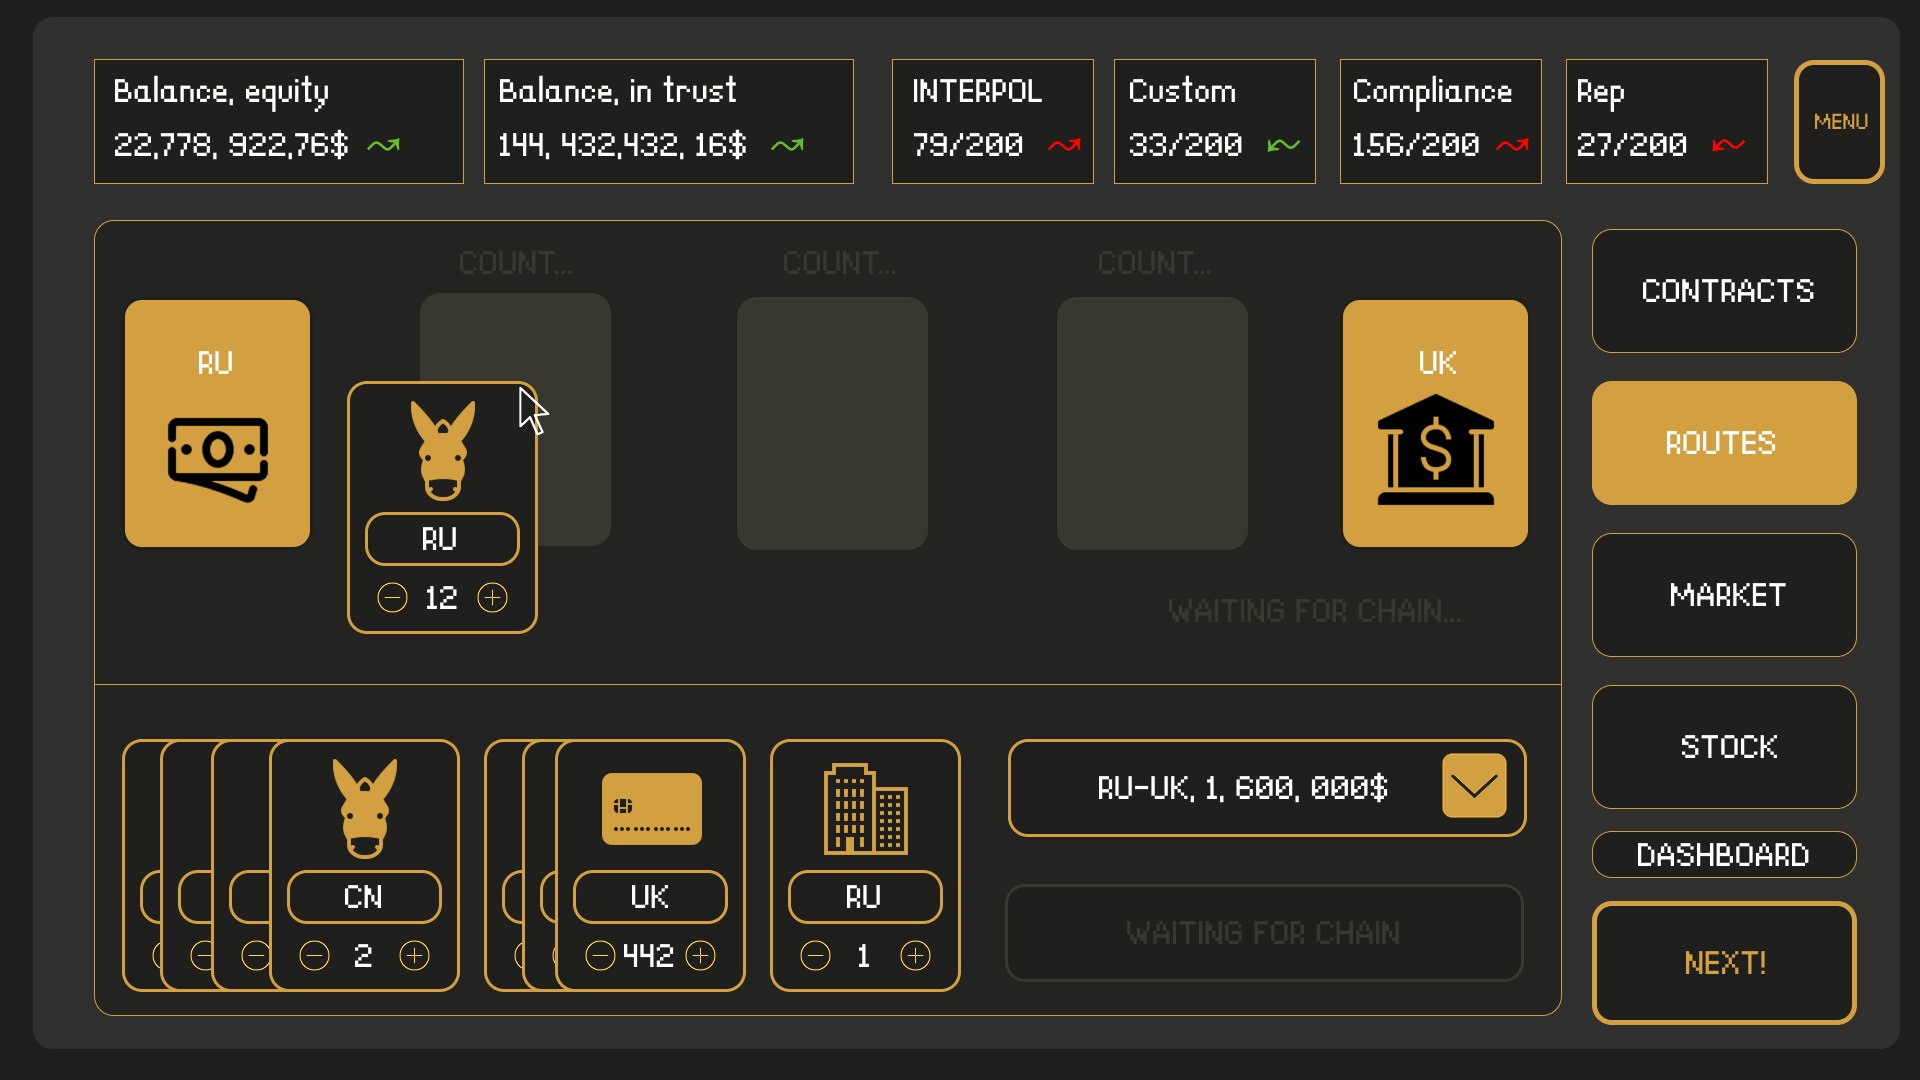1920x1080 pixels.
Task: Click the RU office building icon
Action: [865, 809]
